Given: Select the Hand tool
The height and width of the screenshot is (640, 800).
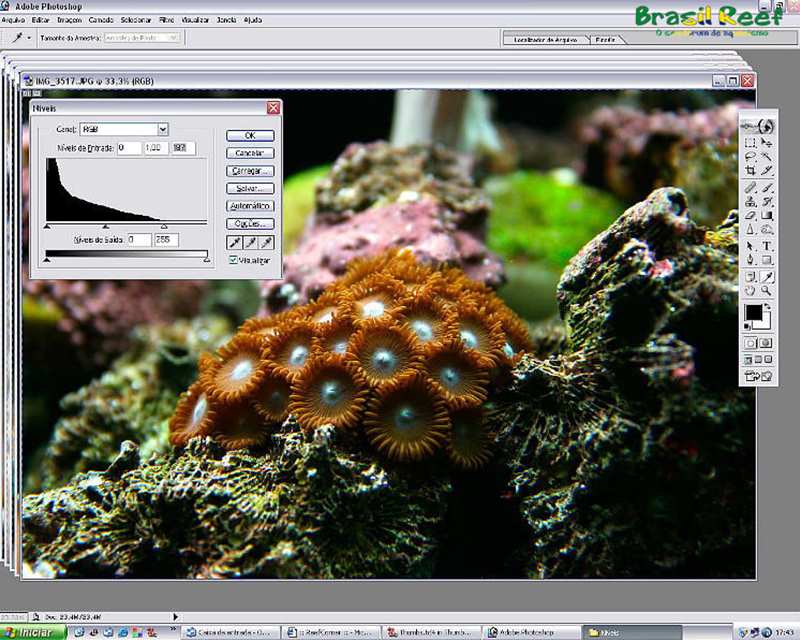Looking at the screenshot, I should coord(750,290).
